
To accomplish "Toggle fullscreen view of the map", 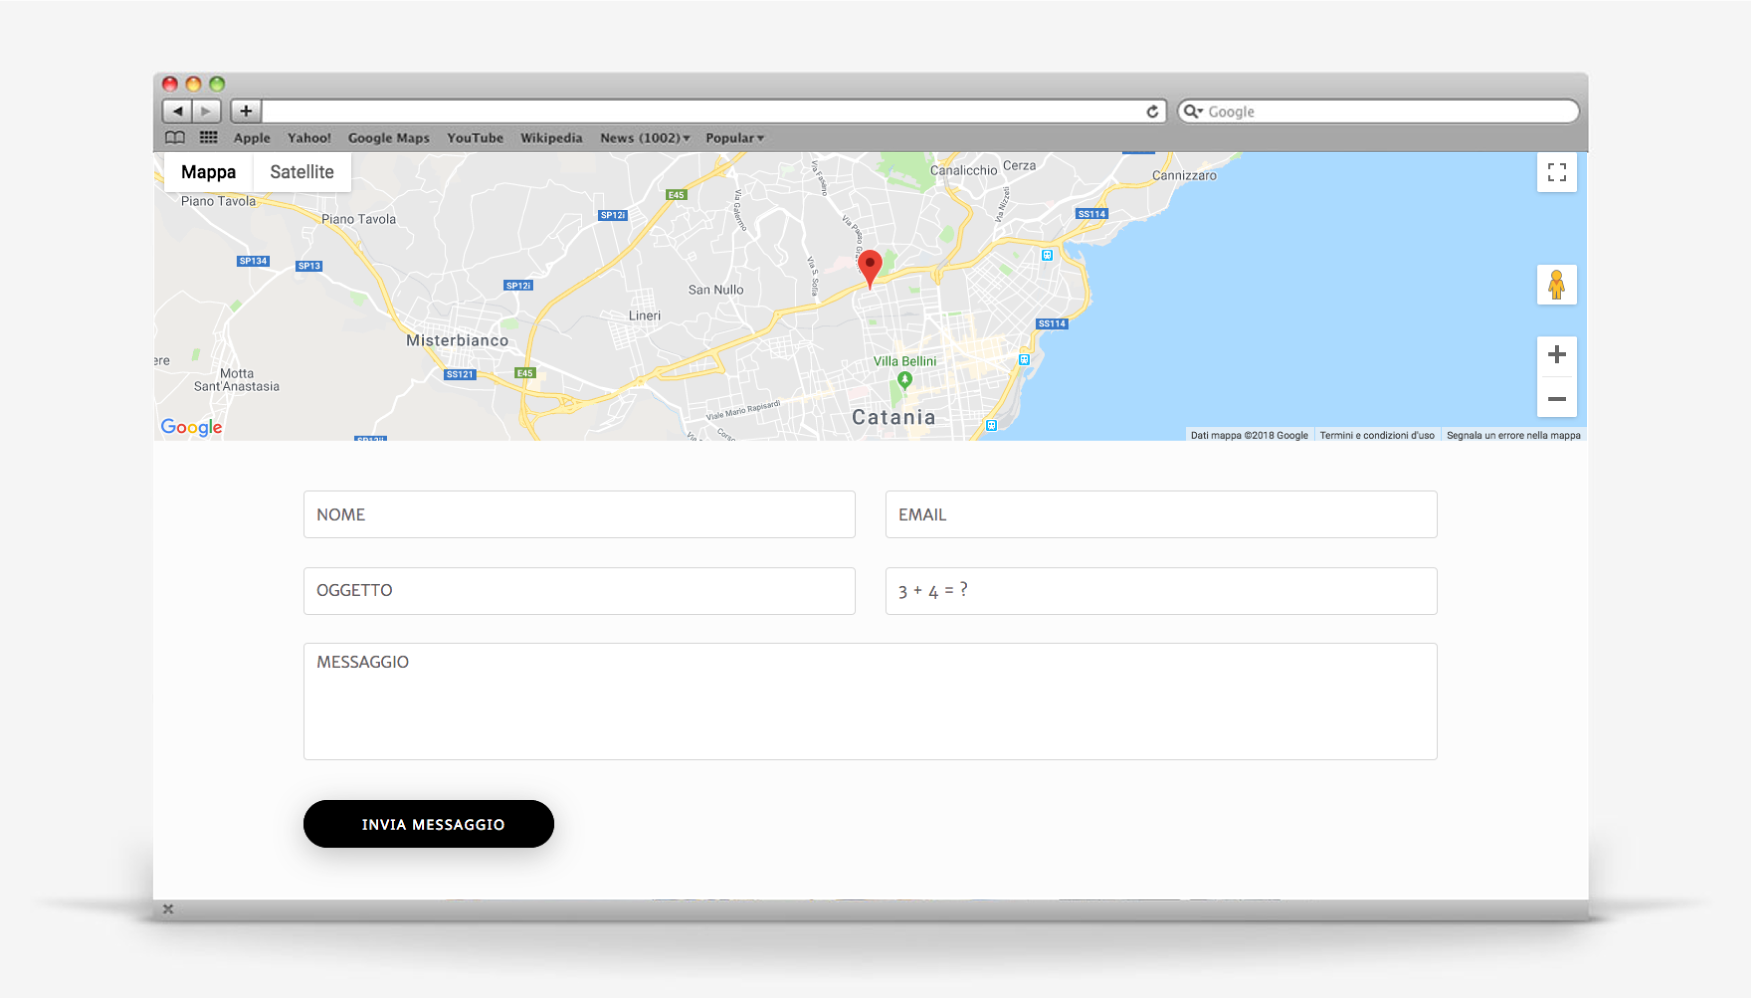I will pos(1556,172).
